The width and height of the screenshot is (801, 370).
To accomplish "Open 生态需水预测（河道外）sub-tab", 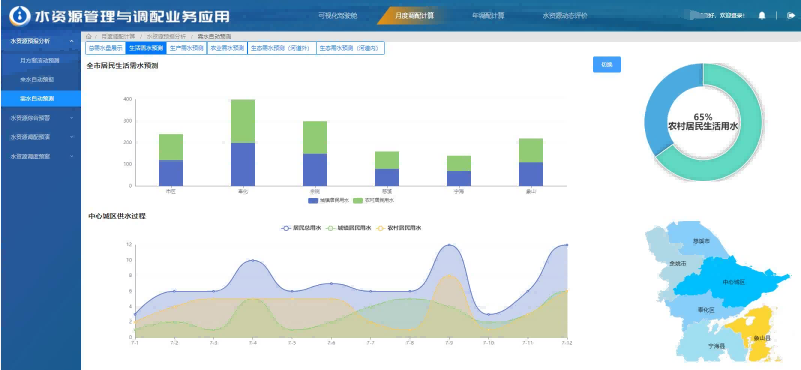I will point(282,48).
